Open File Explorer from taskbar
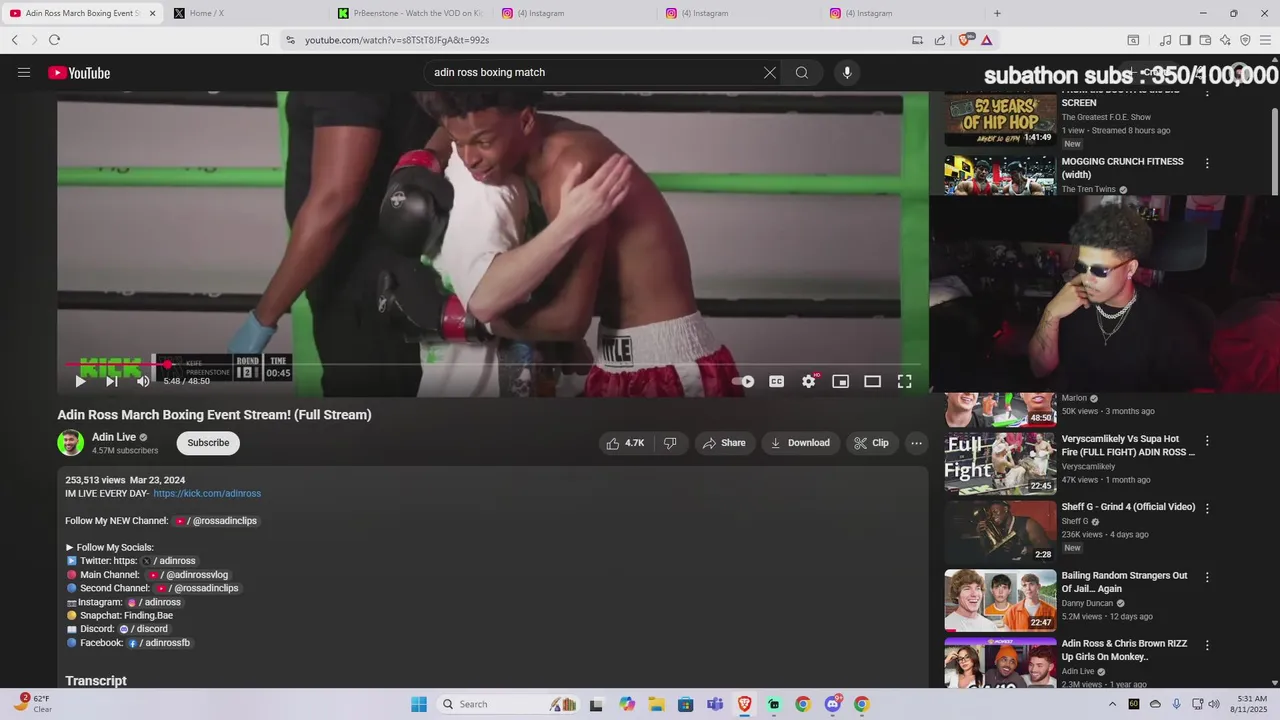1280x720 pixels. tap(656, 704)
